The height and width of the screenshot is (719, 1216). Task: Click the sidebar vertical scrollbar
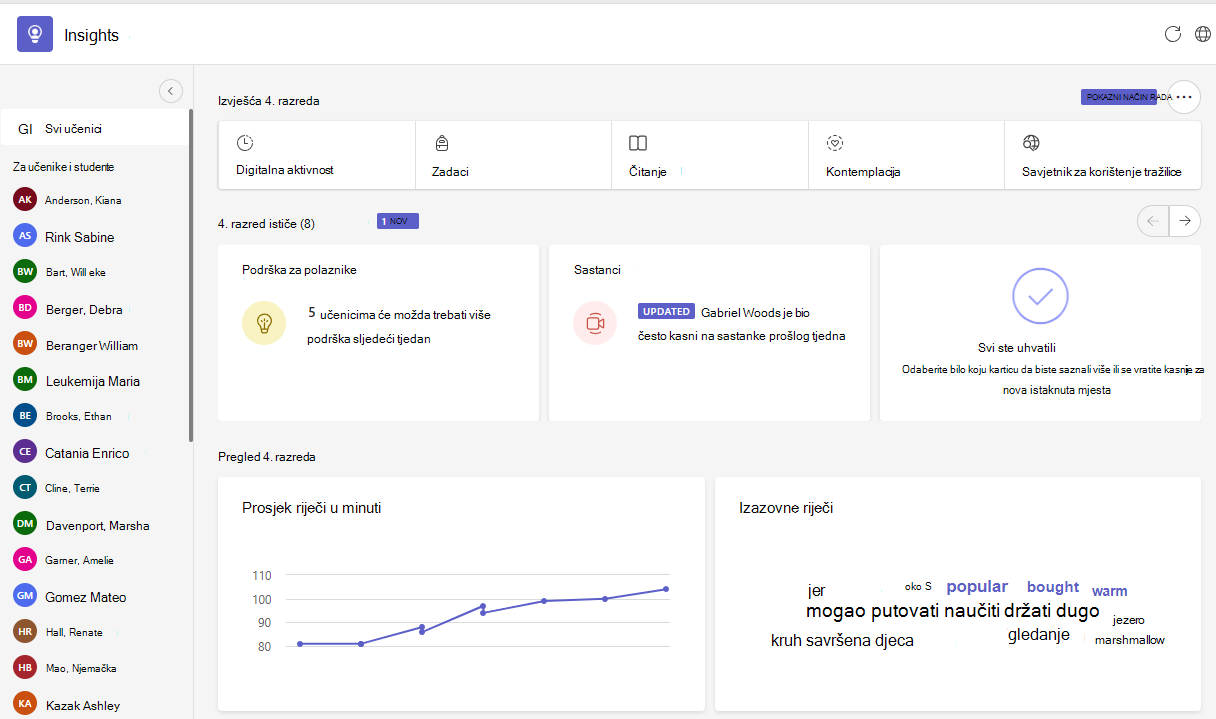coord(191,275)
